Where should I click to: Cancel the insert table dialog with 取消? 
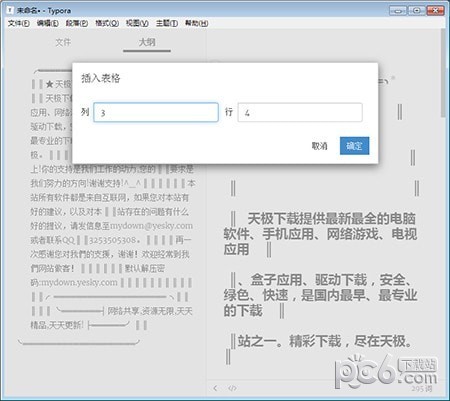319,146
